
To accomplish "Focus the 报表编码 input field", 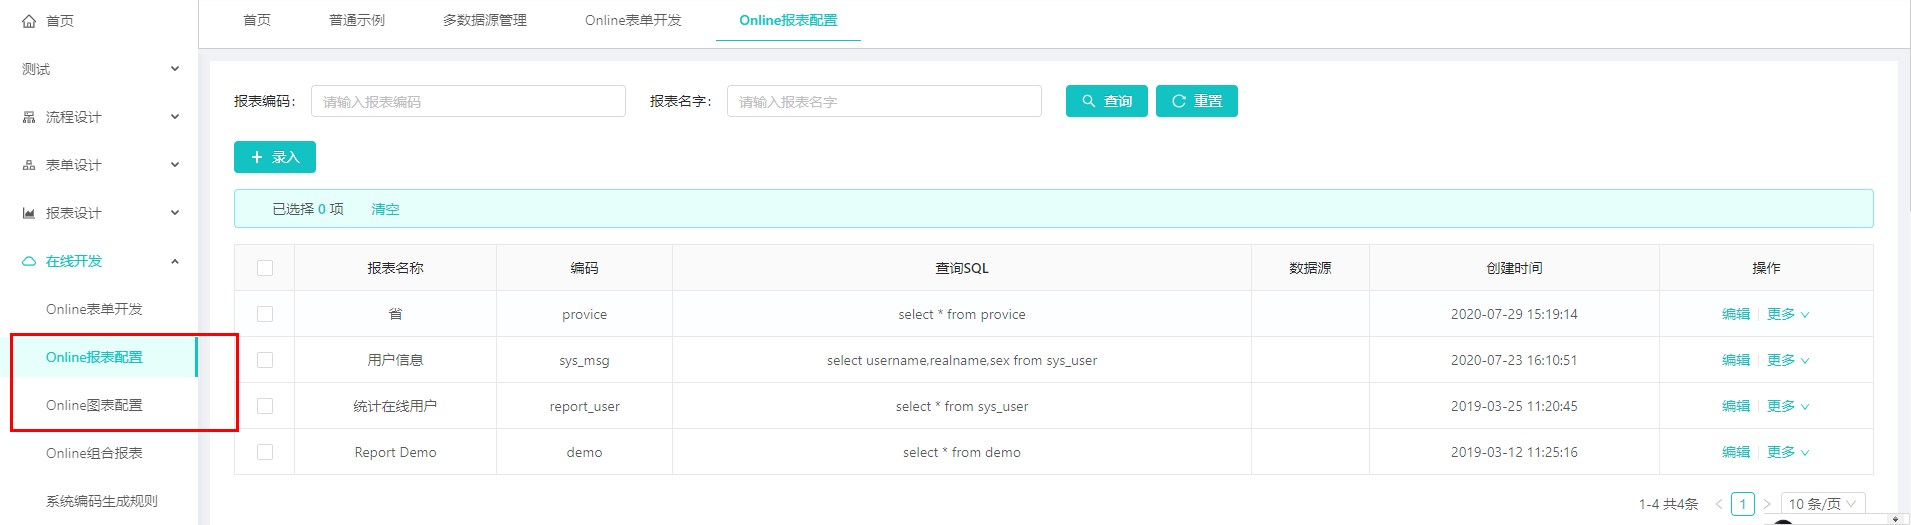I will point(468,101).
